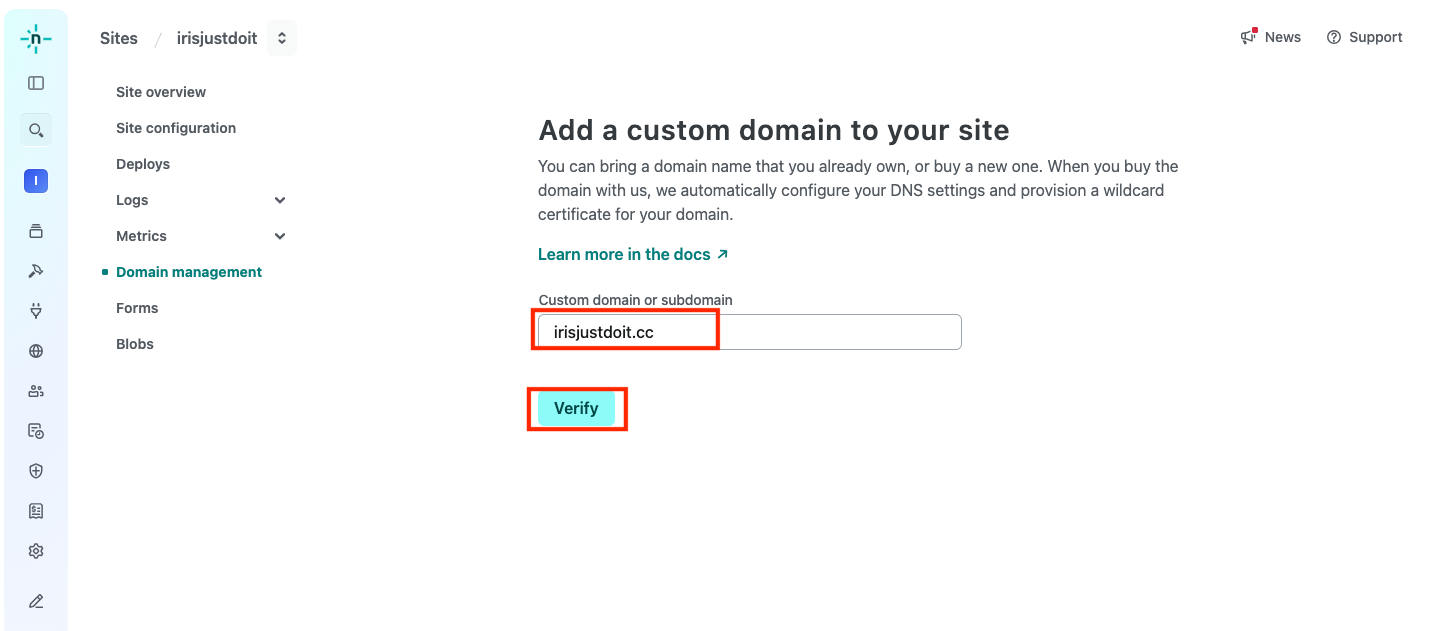Expand the Metrics submenu
Viewport: 1436px width, 631px height.
coord(280,236)
